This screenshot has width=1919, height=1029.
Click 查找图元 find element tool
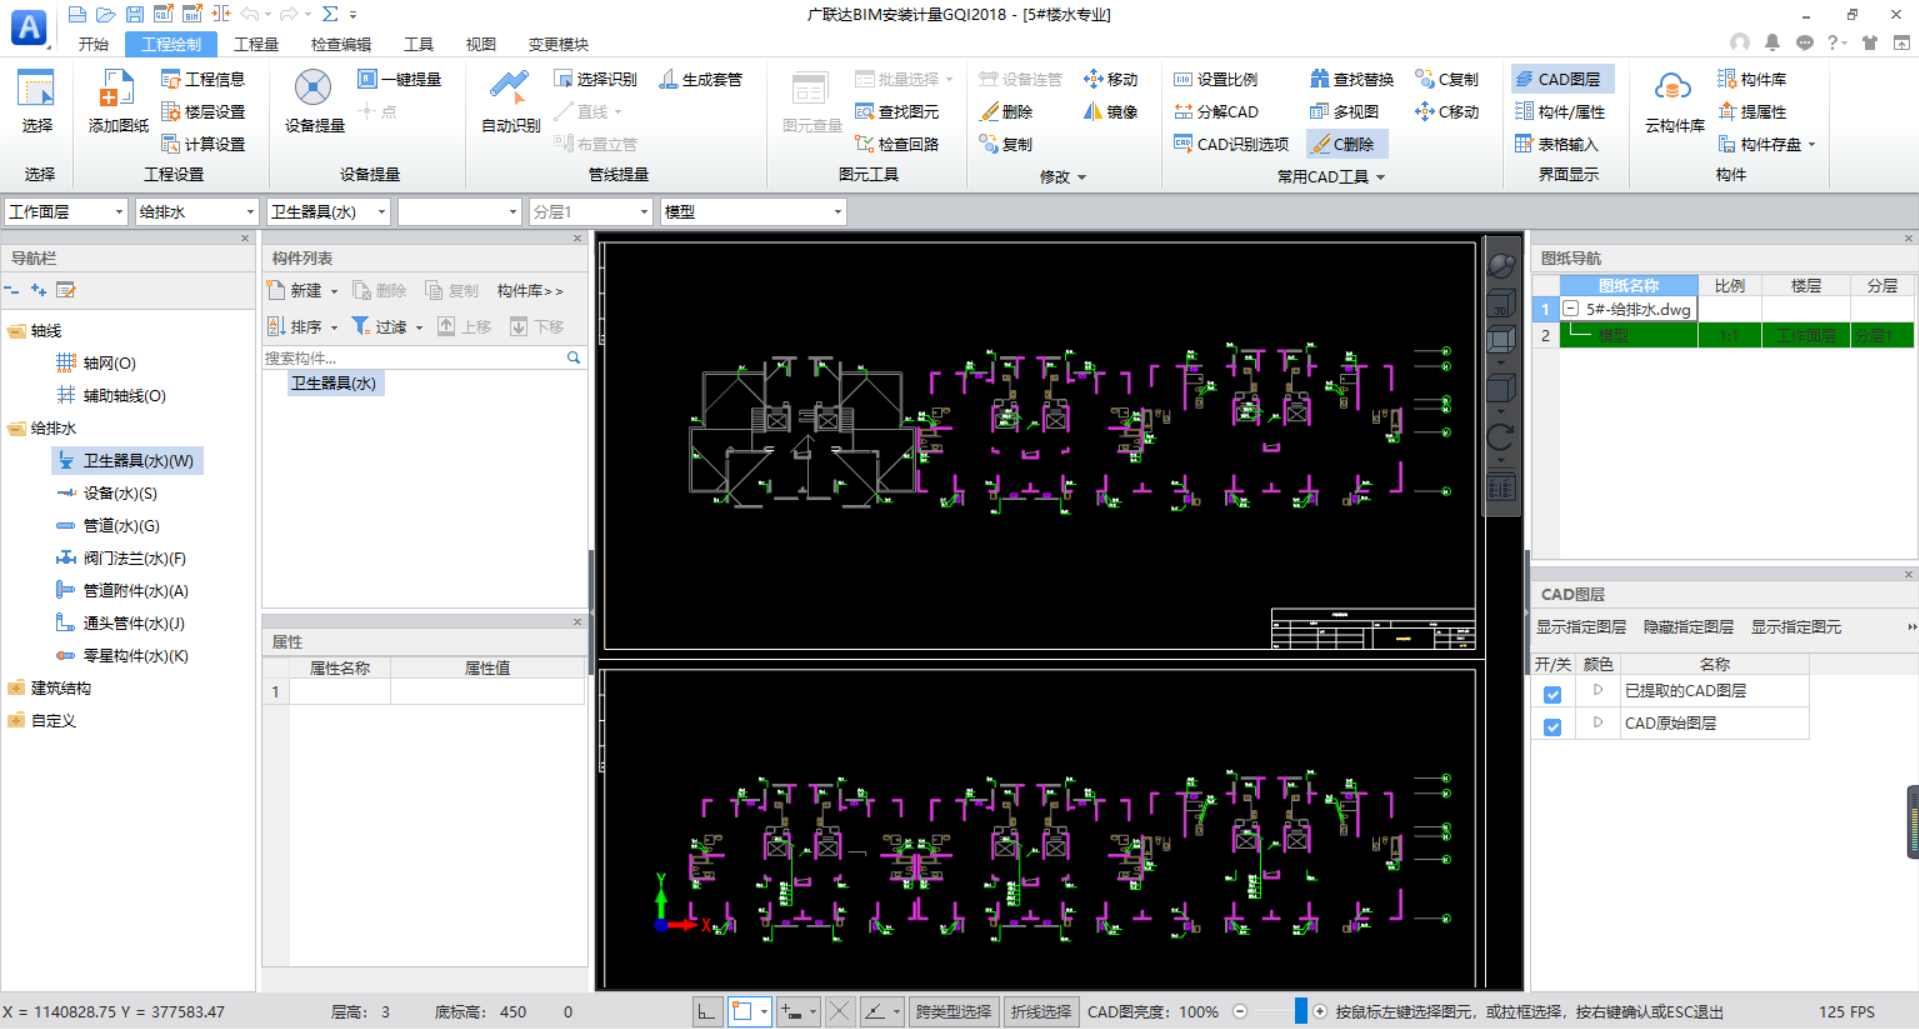[897, 112]
